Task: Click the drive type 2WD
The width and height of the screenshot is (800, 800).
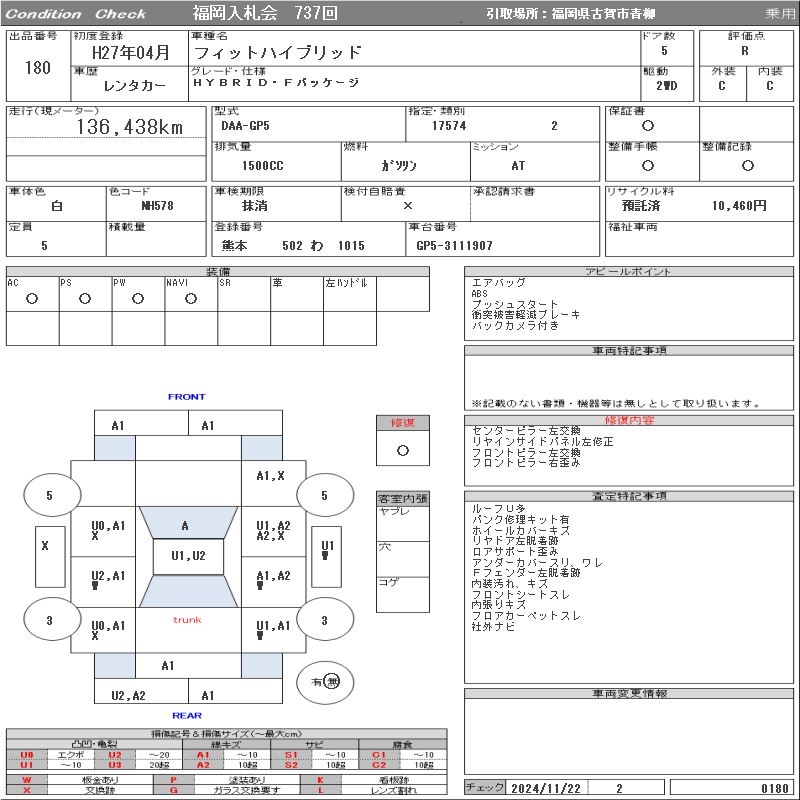Action: click(667, 86)
